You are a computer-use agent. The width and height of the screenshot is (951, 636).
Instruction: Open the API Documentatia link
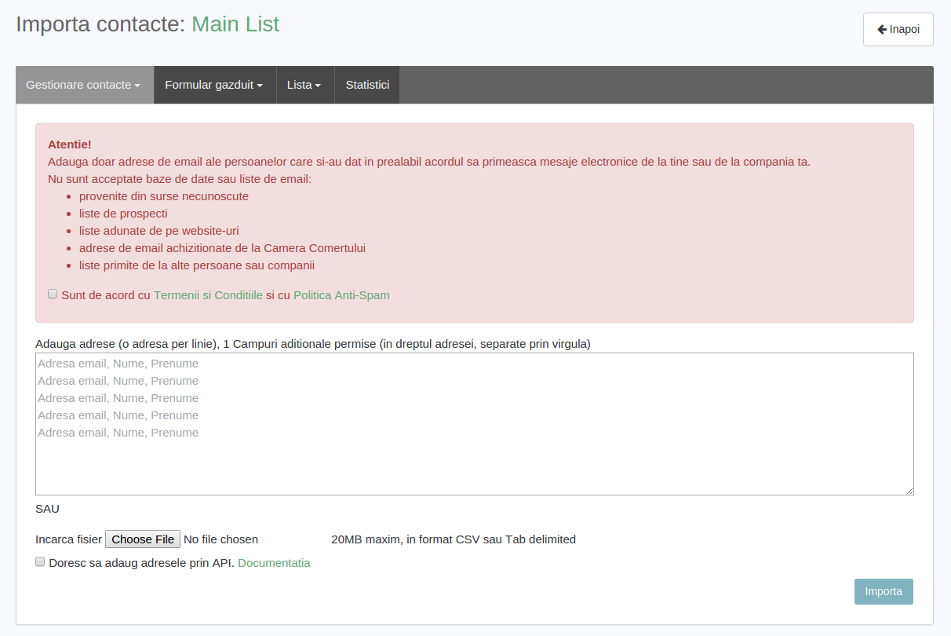point(274,563)
